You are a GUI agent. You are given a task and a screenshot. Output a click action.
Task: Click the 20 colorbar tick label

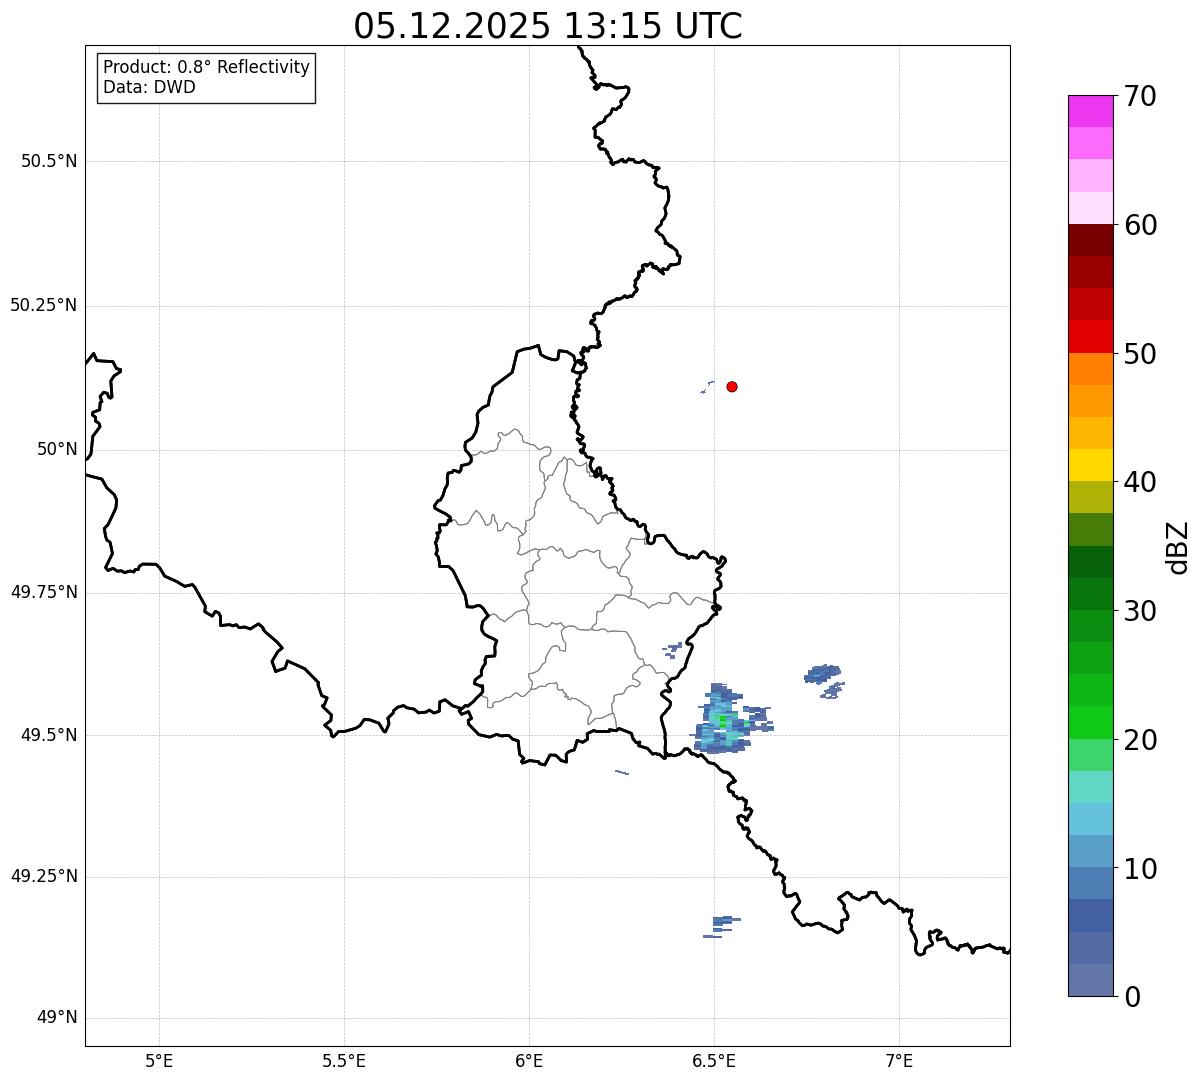click(x=1141, y=740)
